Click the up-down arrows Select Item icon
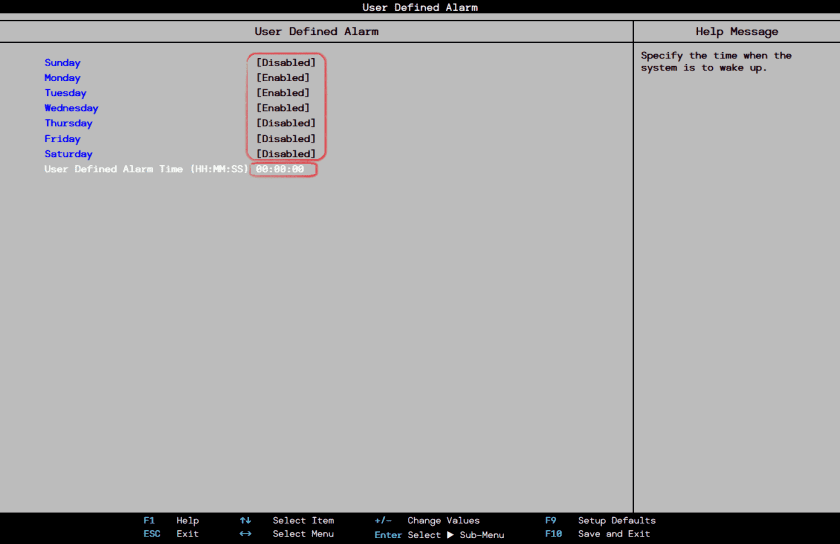The image size is (840, 544). [x=245, y=521]
